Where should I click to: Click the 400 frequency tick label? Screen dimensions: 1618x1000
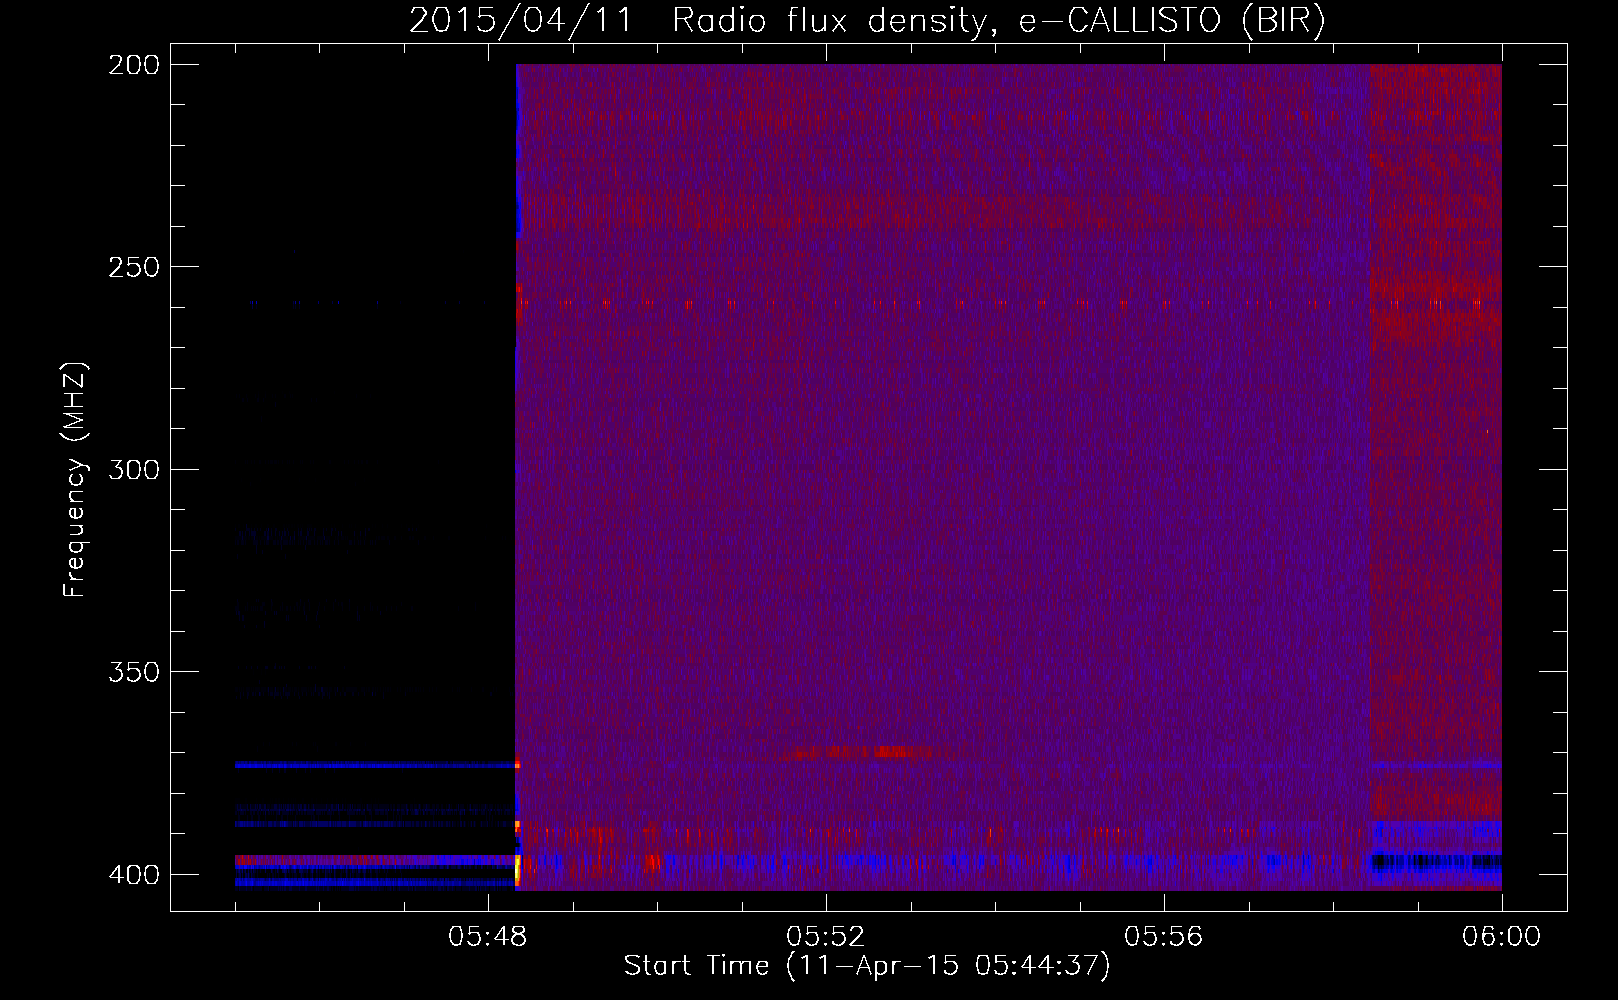coord(133,874)
